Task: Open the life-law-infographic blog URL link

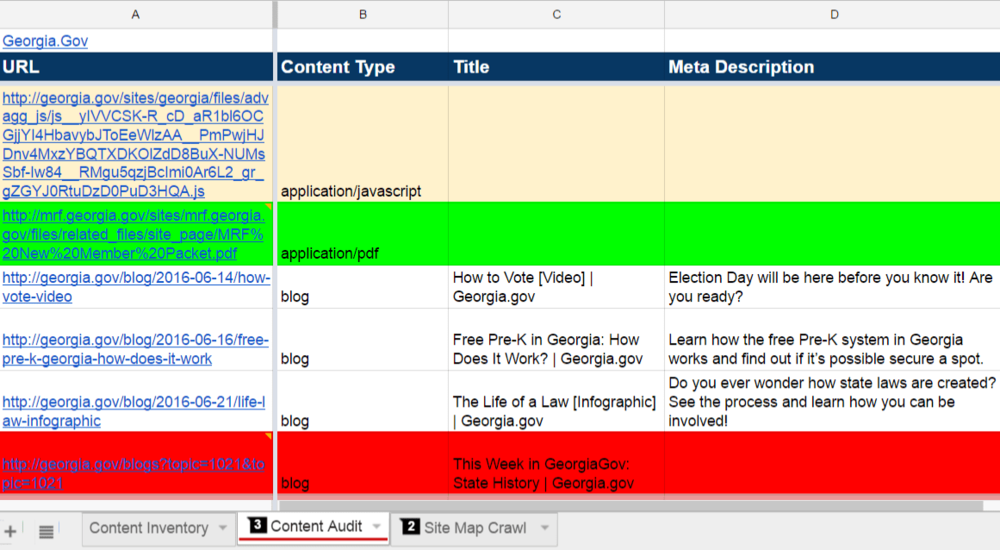Action: click(x=134, y=412)
